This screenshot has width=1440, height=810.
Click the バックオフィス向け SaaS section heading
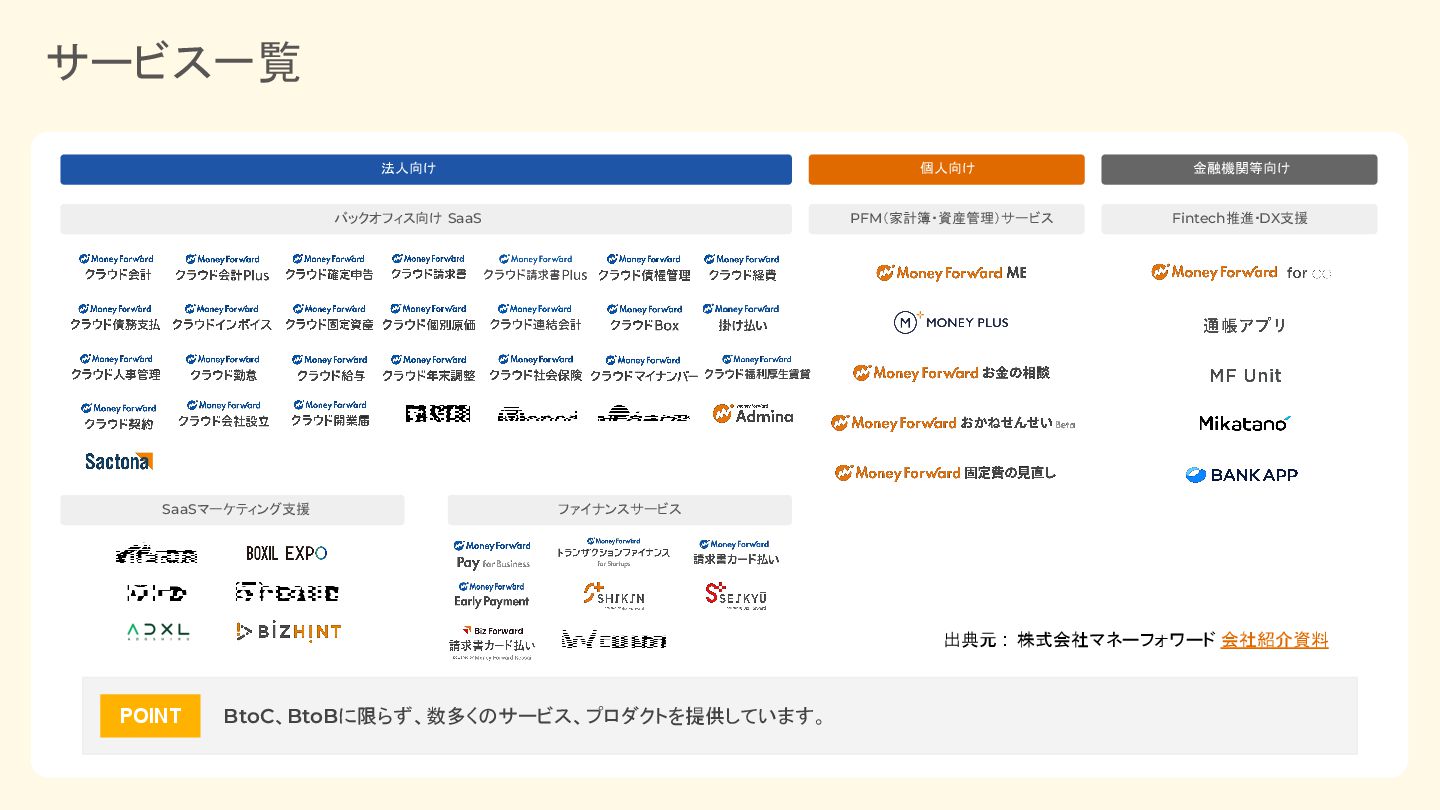(426, 218)
